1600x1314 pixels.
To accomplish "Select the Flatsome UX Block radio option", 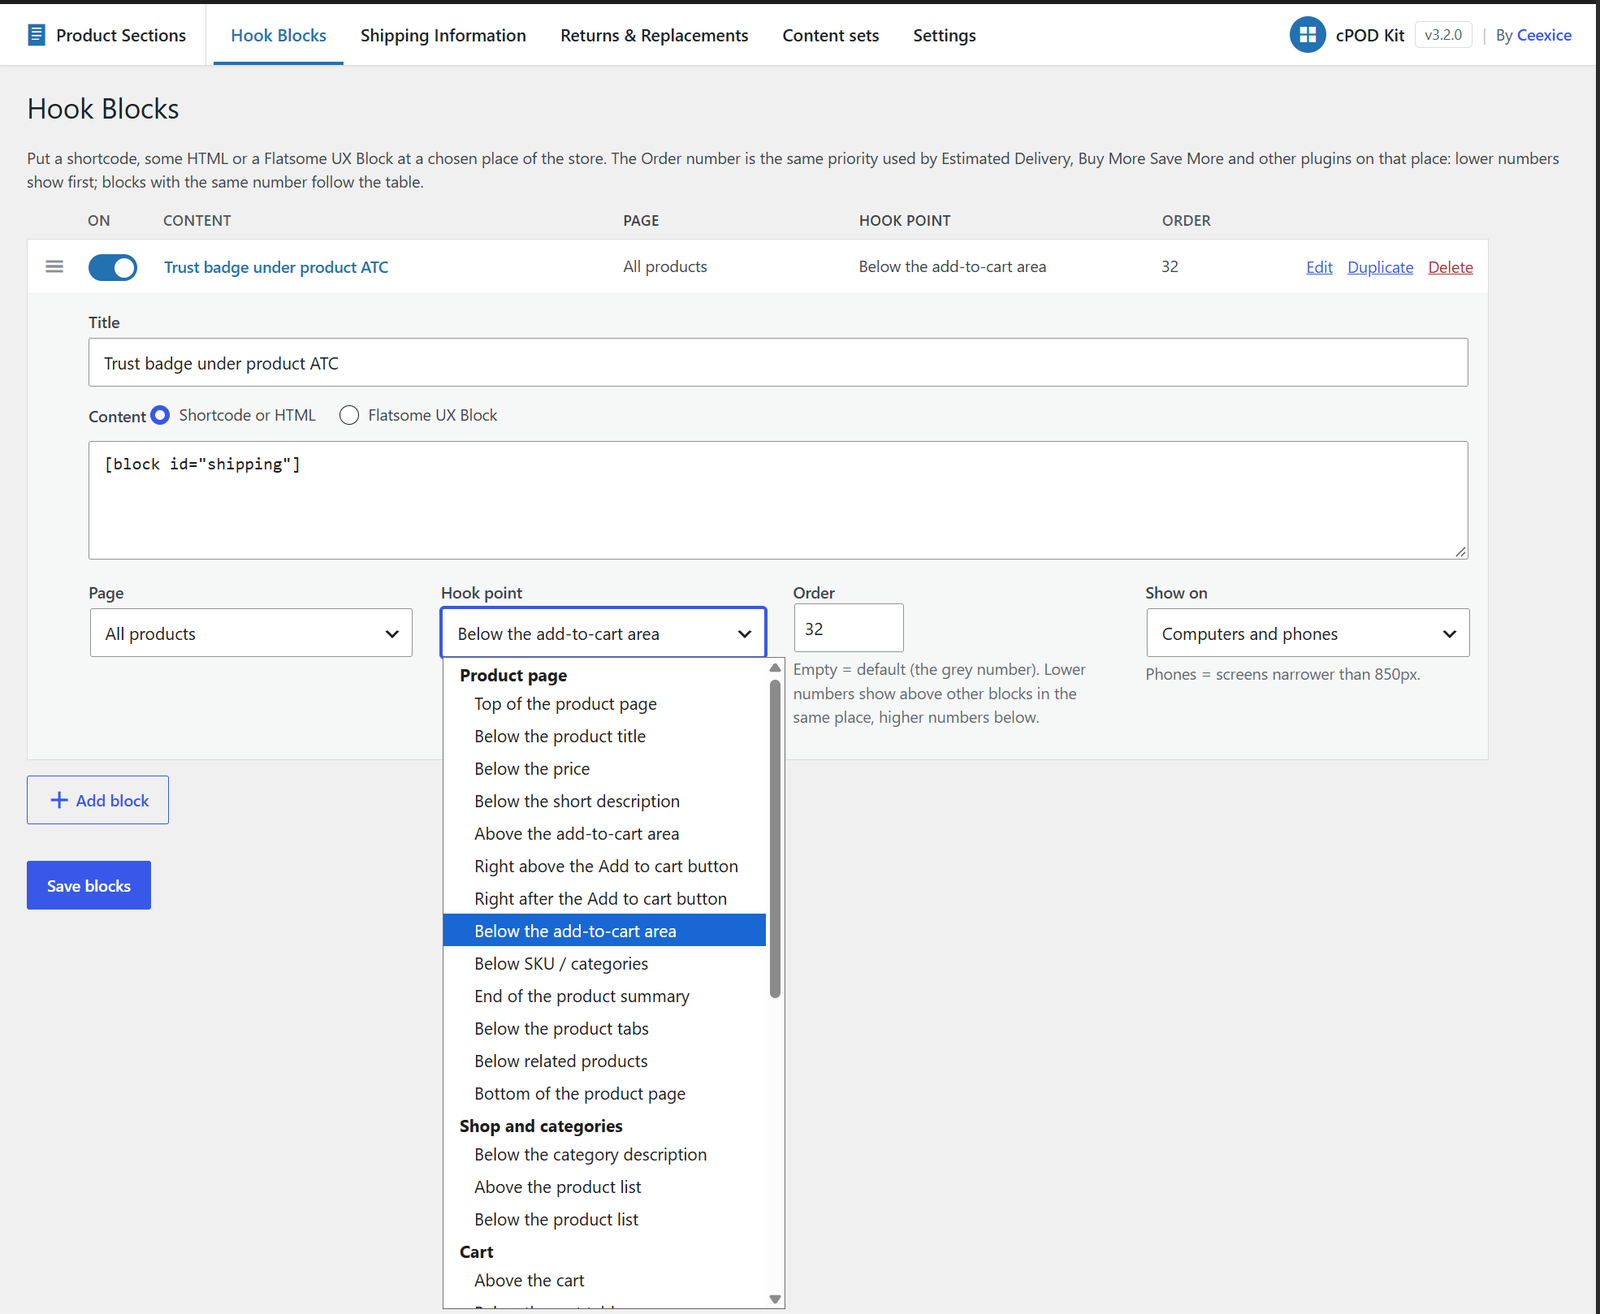I will click(349, 415).
